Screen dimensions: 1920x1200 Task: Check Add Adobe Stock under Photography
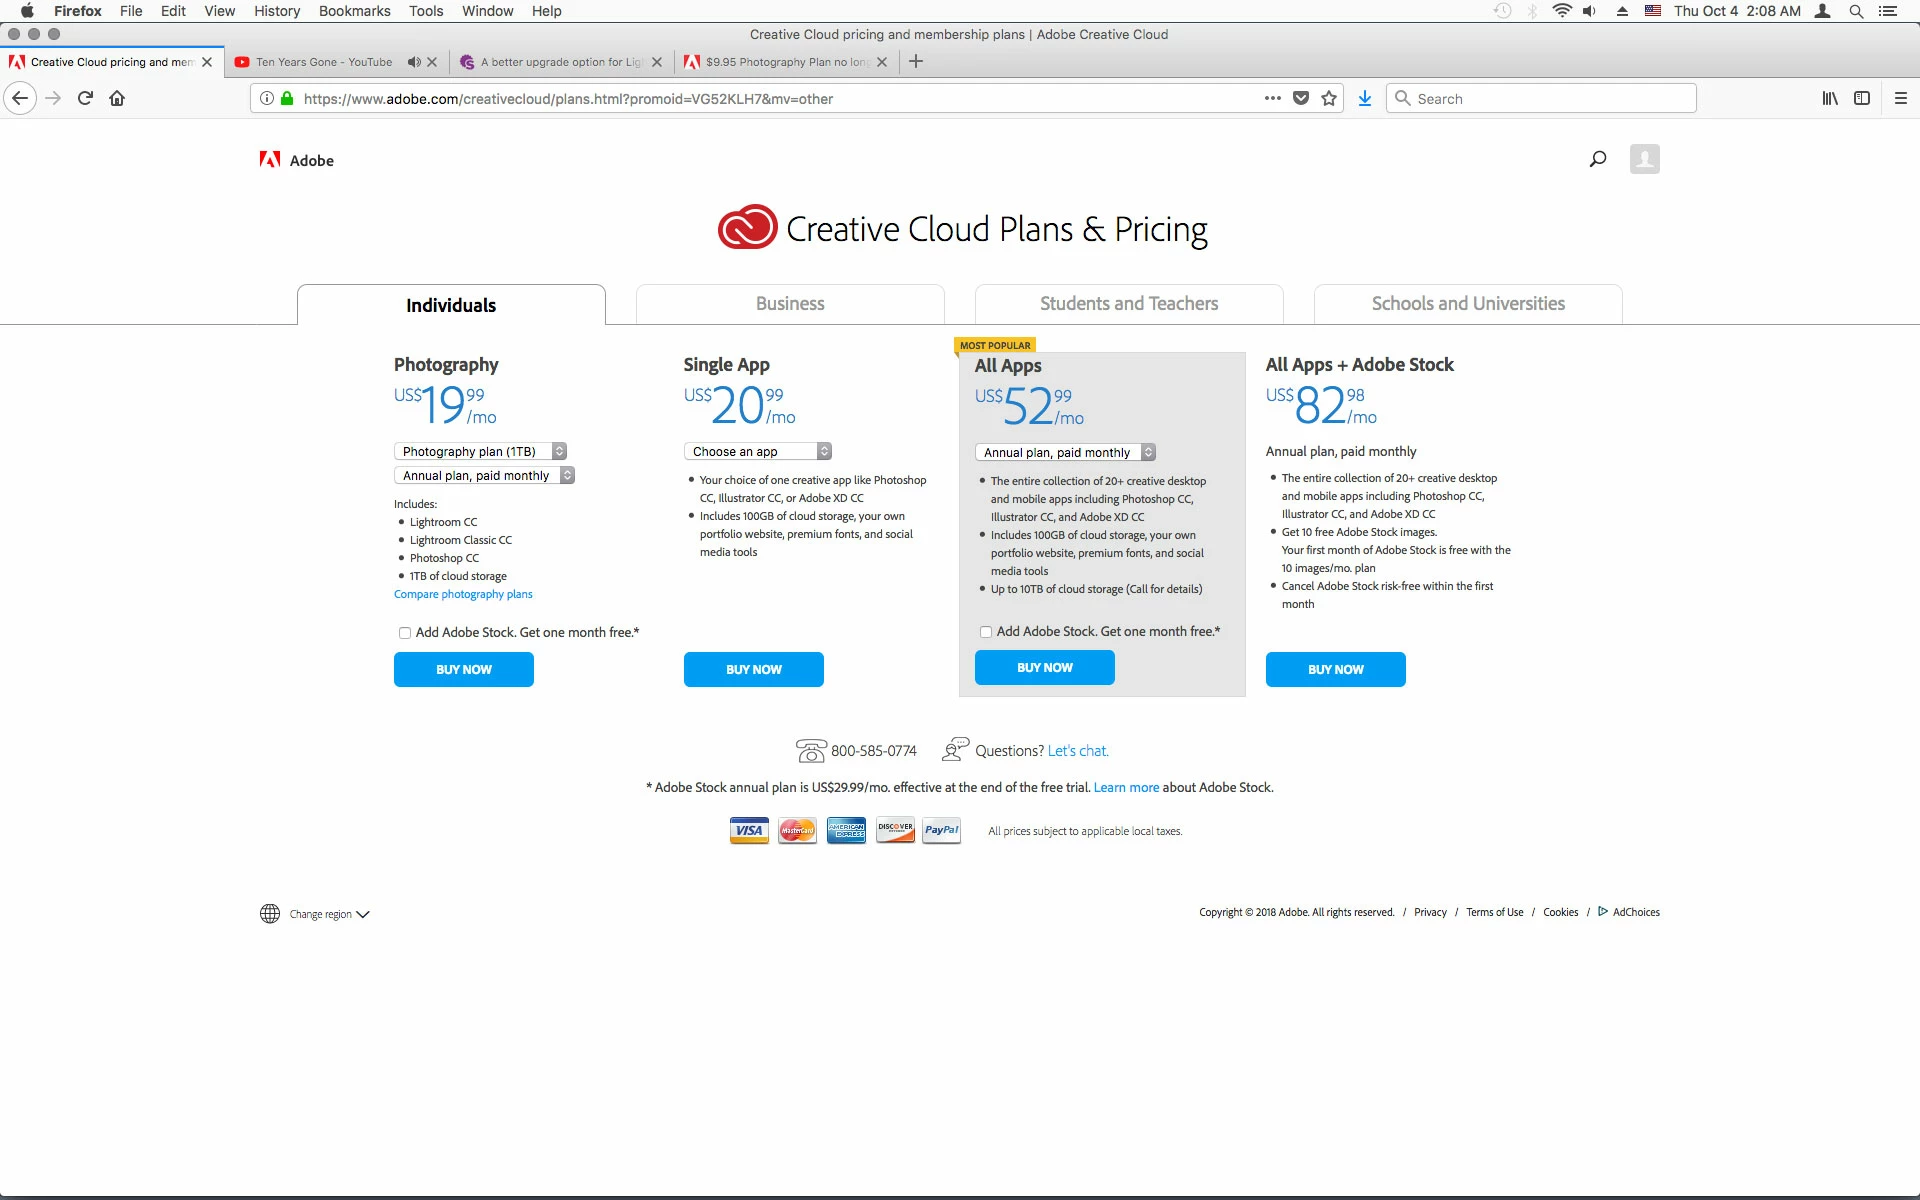click(405, 633)
